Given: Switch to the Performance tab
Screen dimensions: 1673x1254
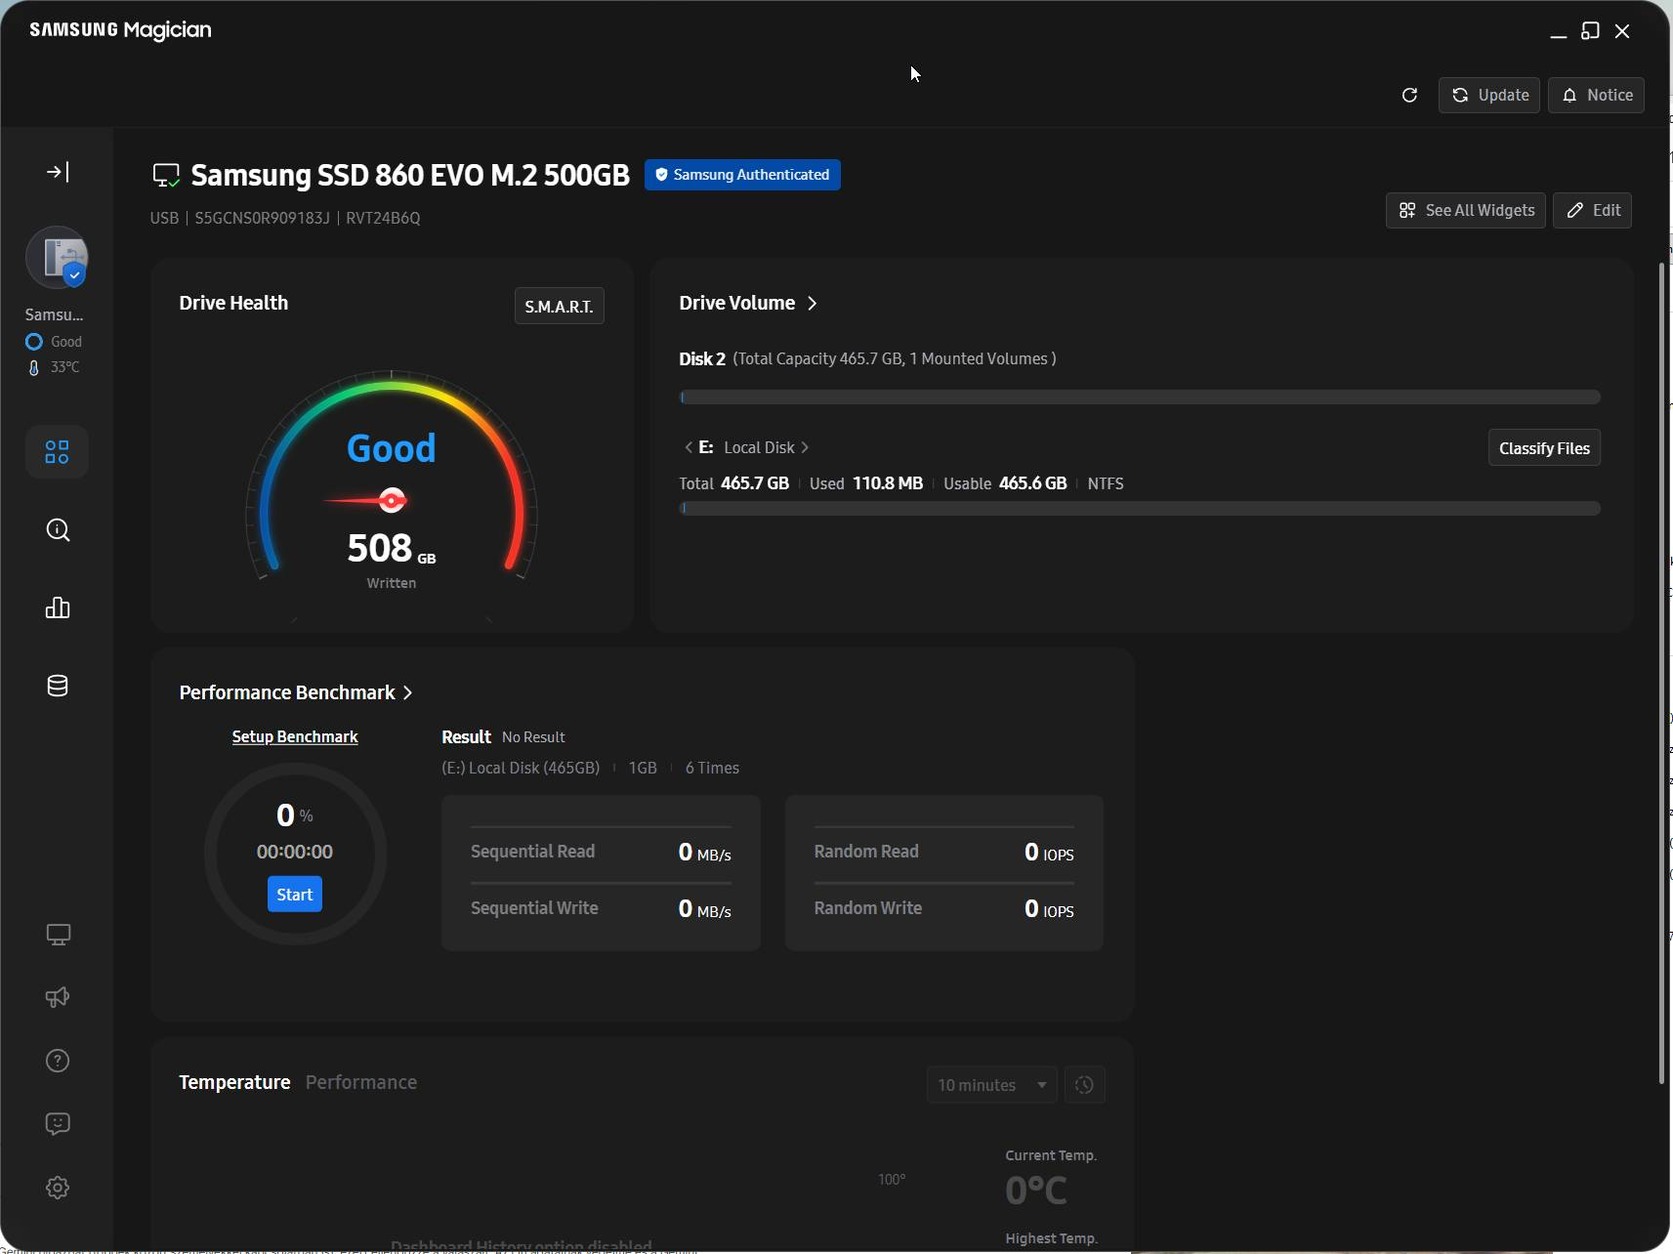Looking at the screenshot, I should pos(361,1083).
